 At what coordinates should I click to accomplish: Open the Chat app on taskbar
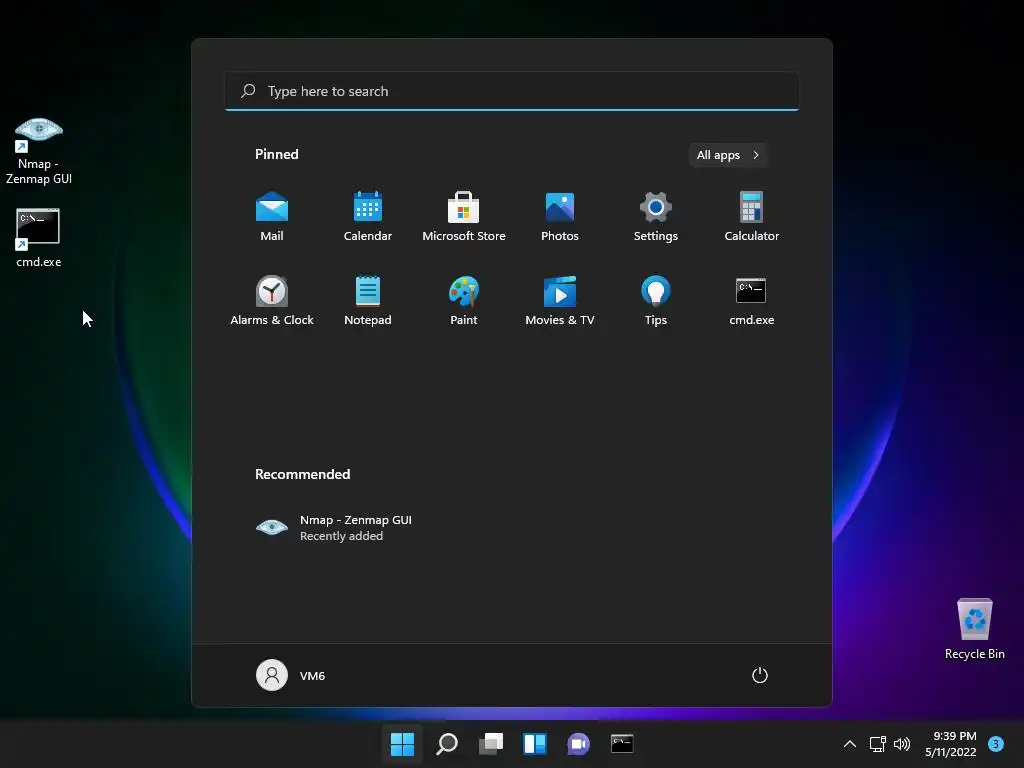coord(579,744)
